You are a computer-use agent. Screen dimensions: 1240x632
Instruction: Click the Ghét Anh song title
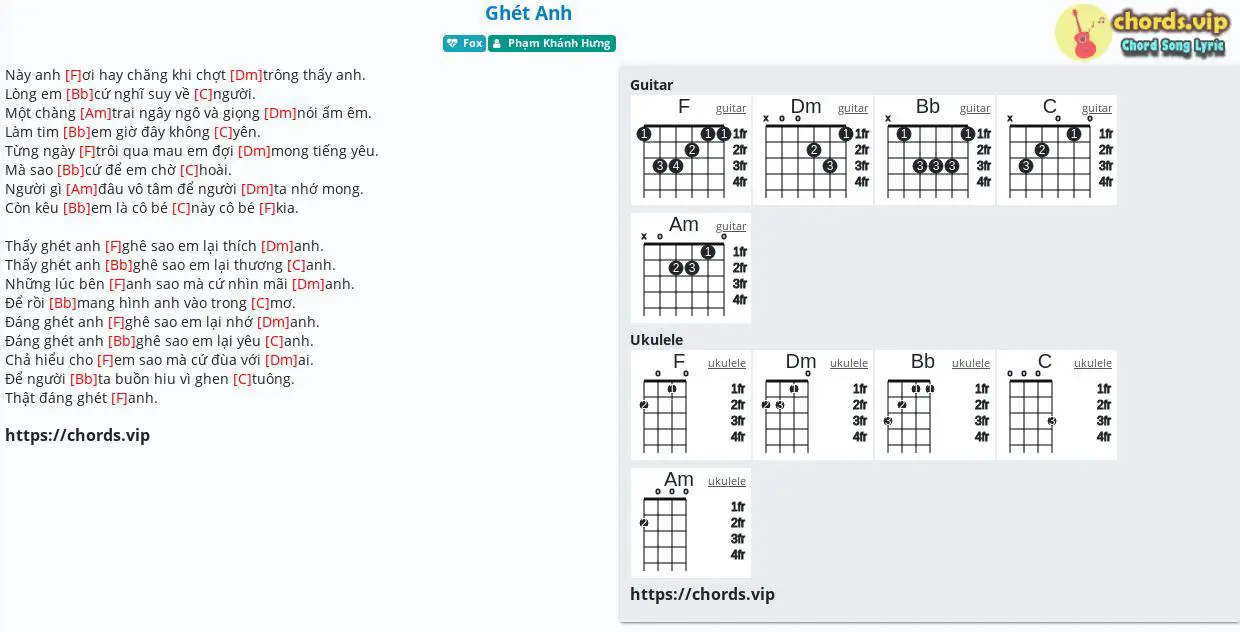pyautogui.click(x=529, y=13)
